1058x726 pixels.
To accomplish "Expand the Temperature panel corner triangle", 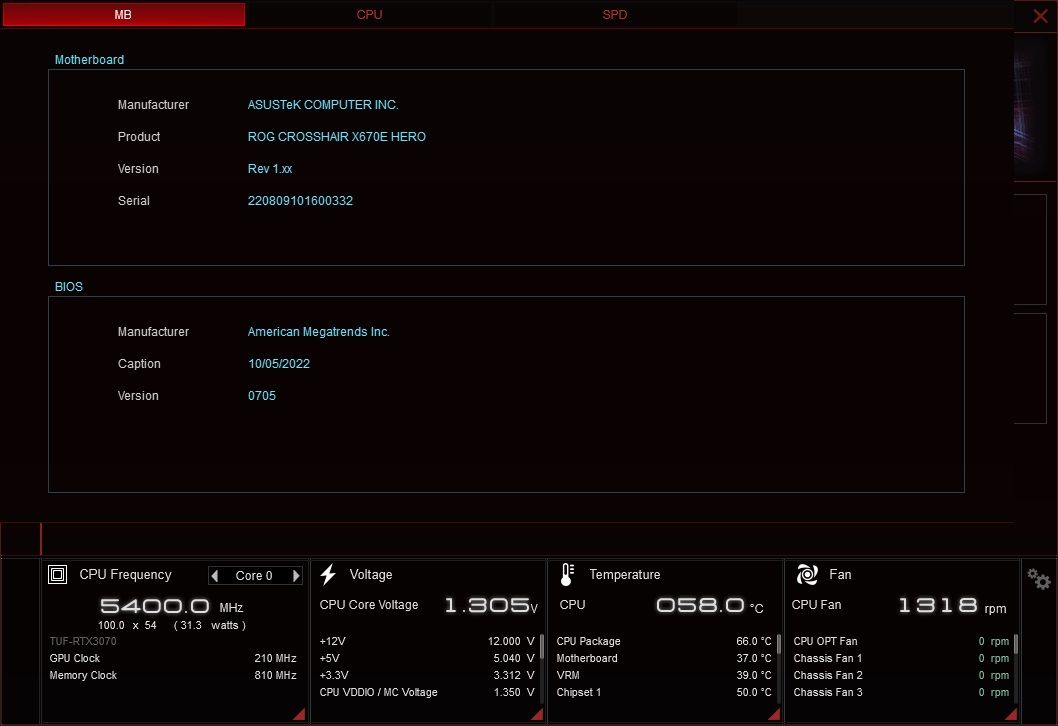I will click(774, 714).
